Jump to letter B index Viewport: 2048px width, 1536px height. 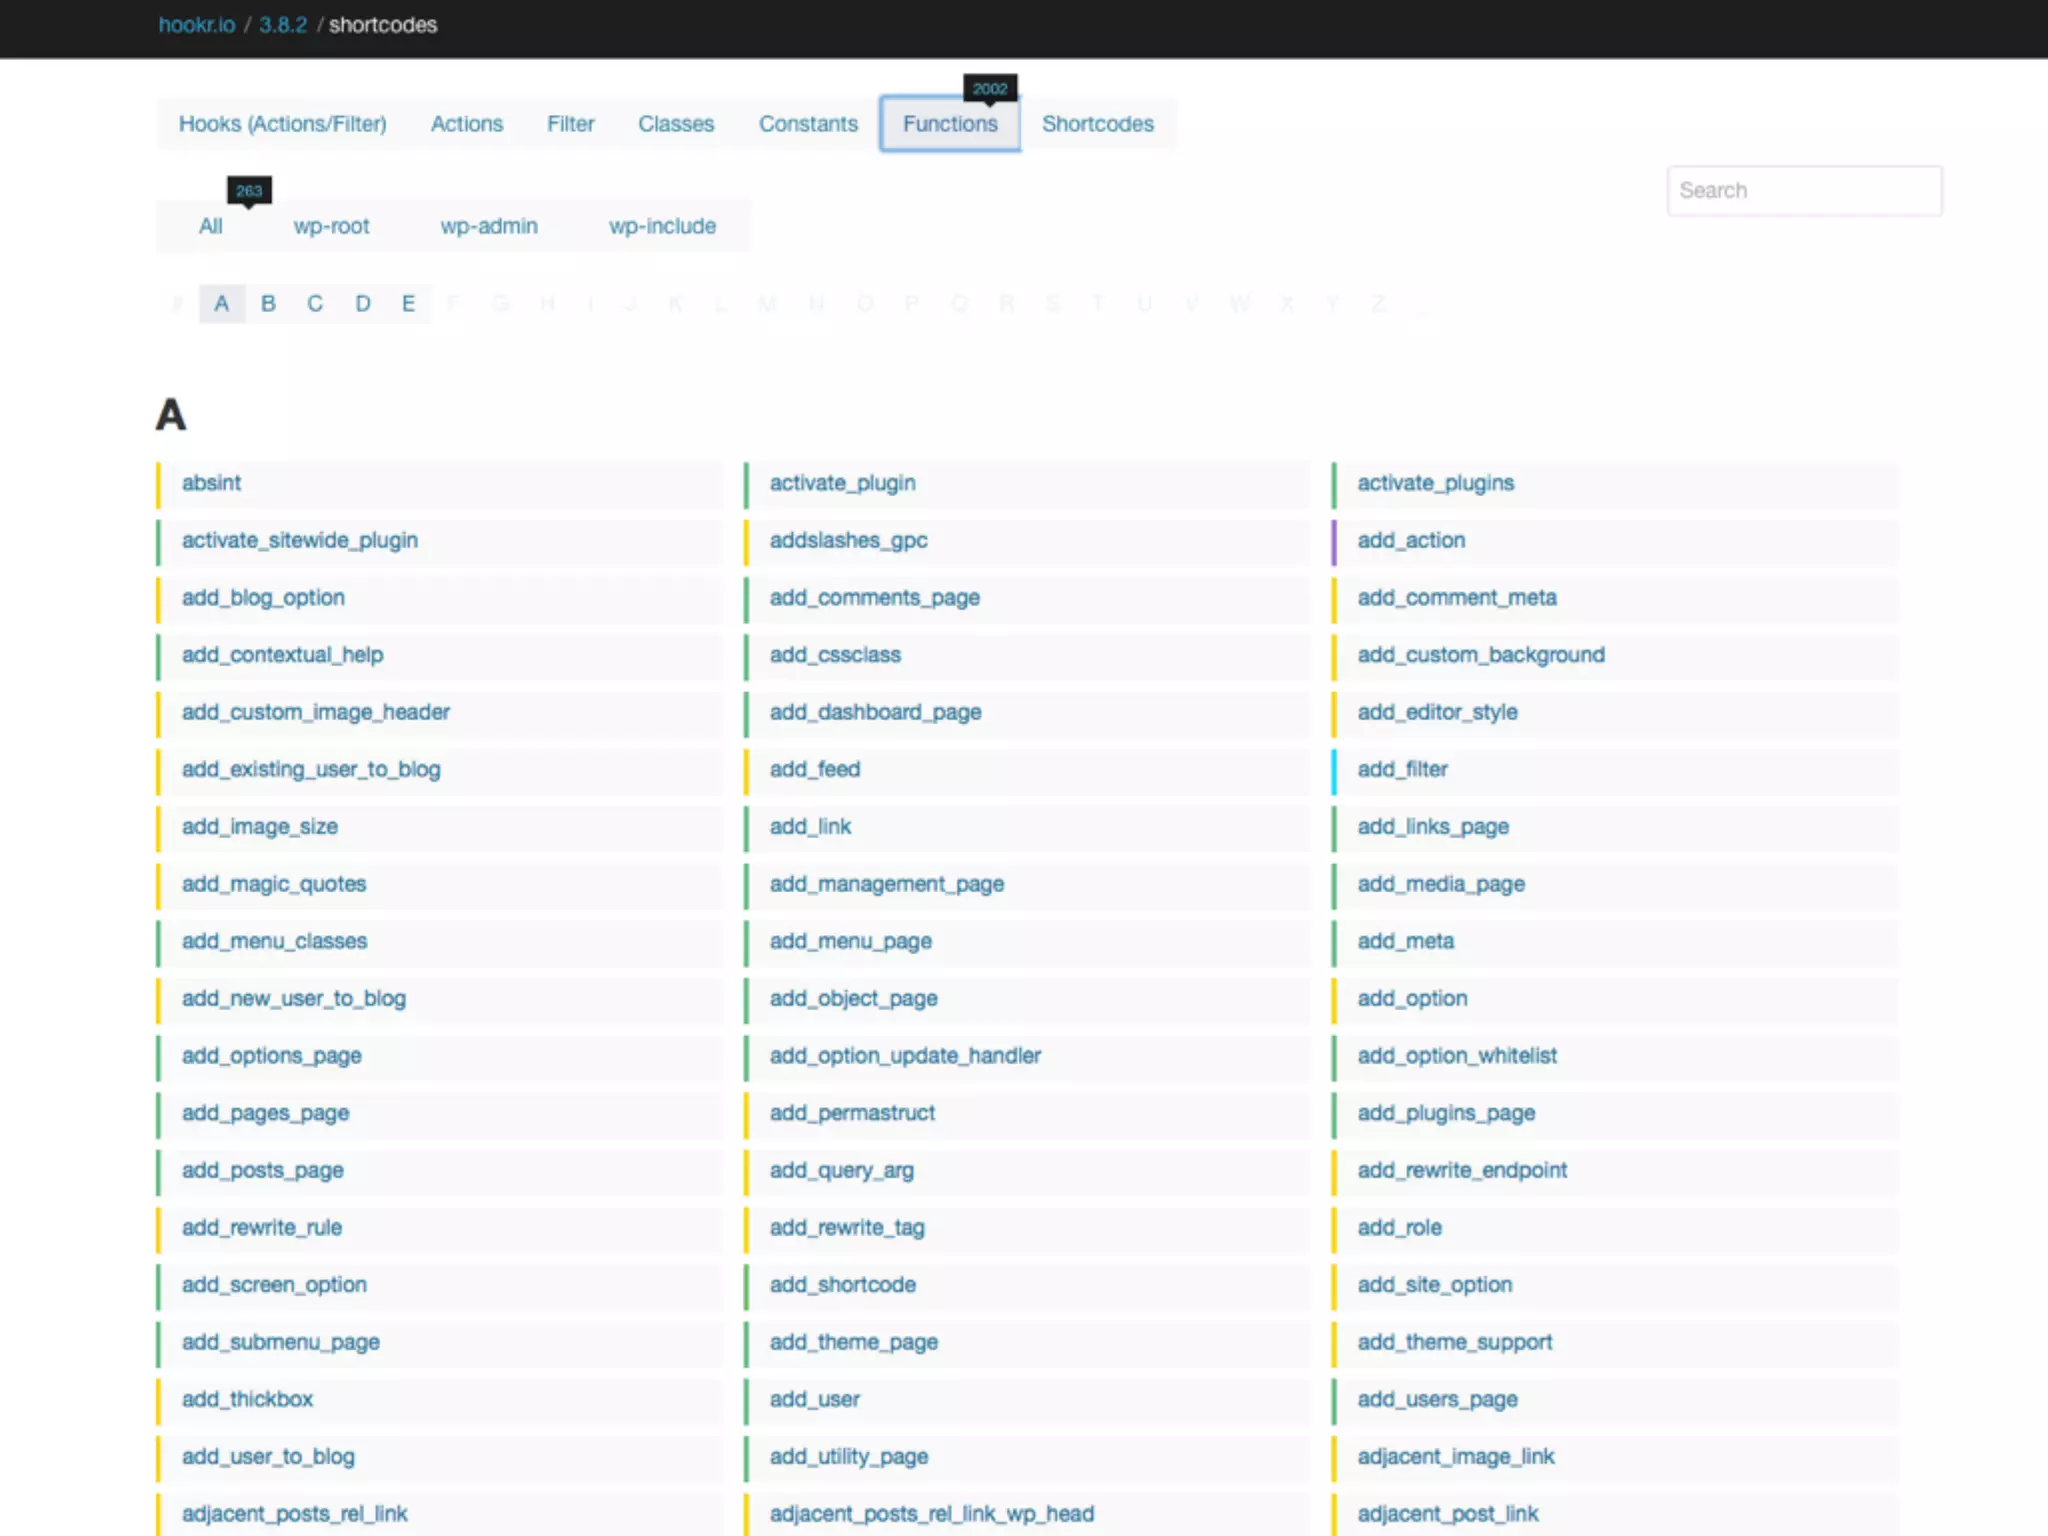coord(268,303)
